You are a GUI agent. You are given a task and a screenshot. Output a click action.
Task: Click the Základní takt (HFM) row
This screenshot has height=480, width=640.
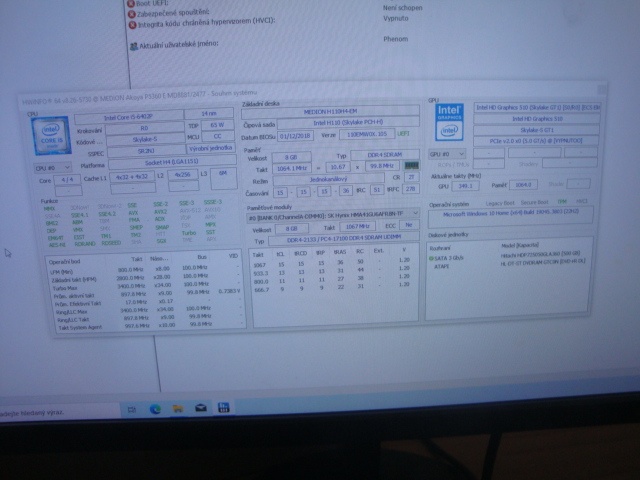[x=146, y=278]
